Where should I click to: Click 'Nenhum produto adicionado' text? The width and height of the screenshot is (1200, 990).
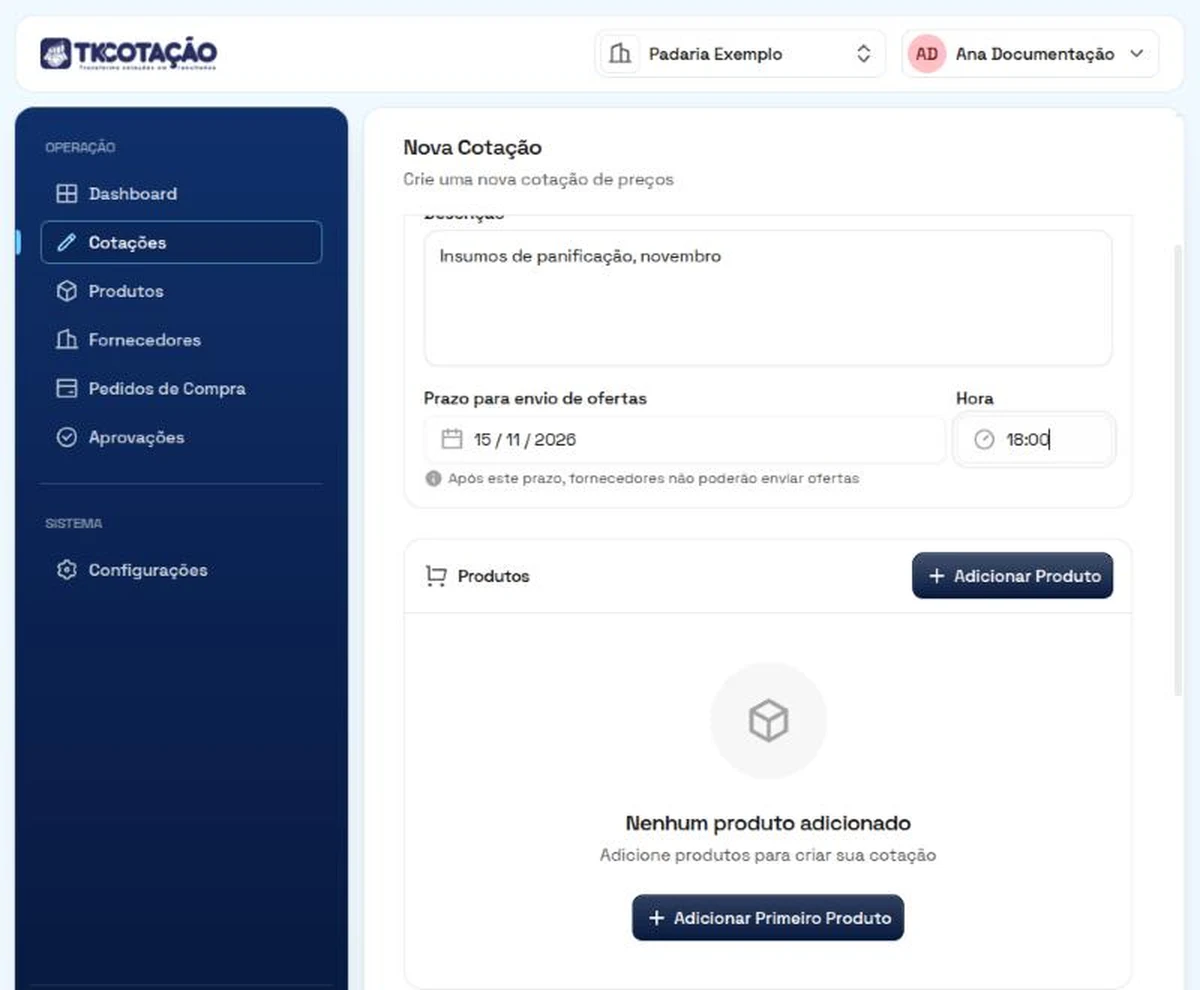[768, 823]
